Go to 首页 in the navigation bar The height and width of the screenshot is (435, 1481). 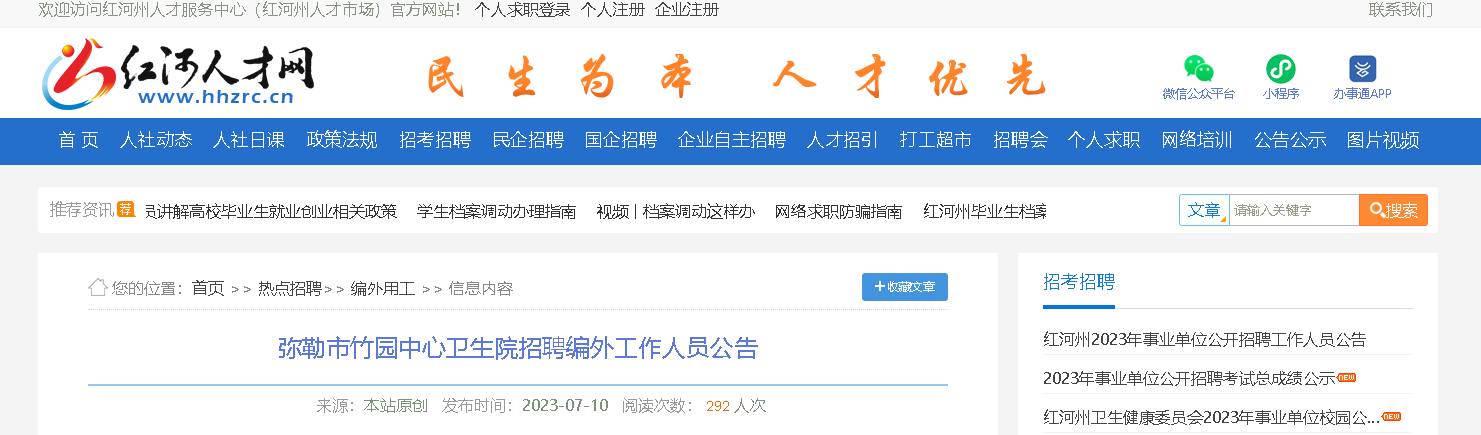(x=79, y=140)
